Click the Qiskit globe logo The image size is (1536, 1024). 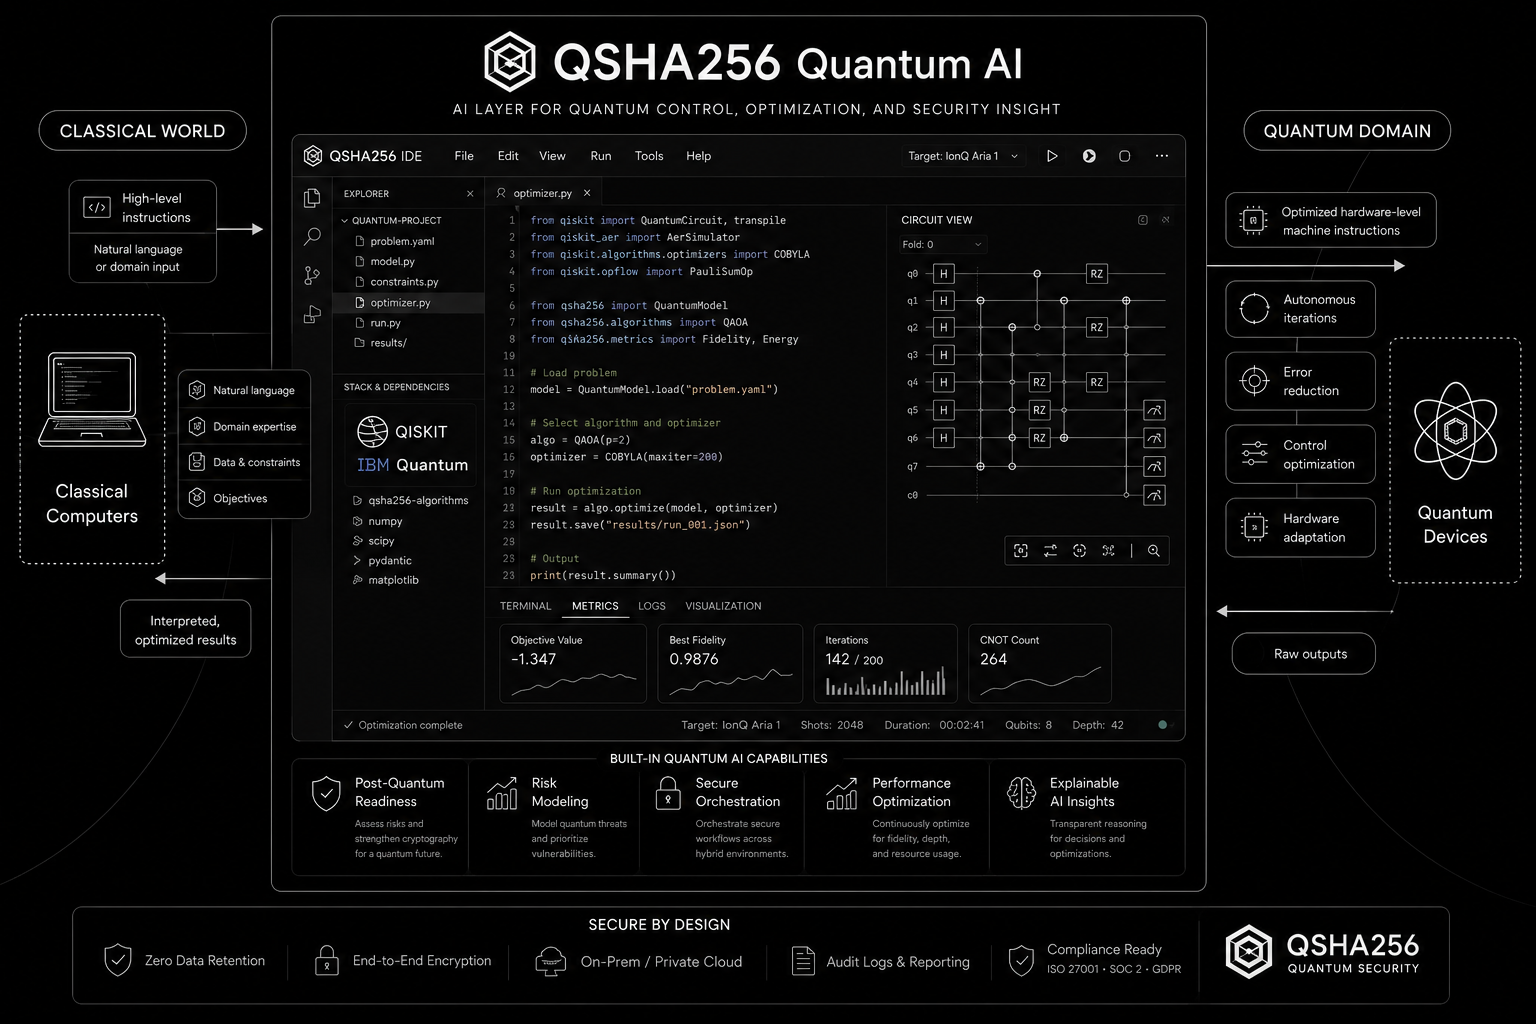pyautogui.click(x=372, y=431)
